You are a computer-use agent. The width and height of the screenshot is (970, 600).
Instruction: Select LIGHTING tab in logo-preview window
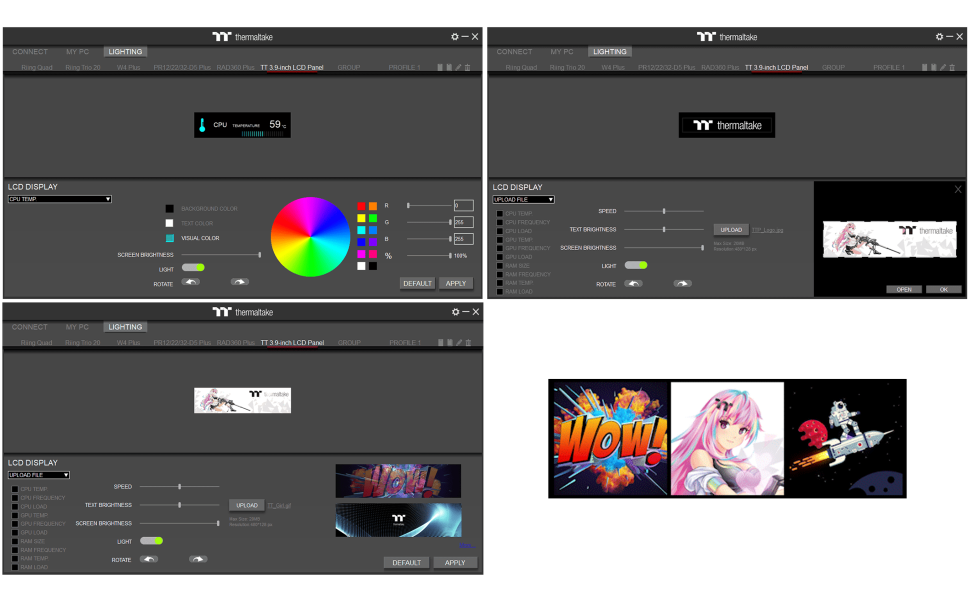609,52
